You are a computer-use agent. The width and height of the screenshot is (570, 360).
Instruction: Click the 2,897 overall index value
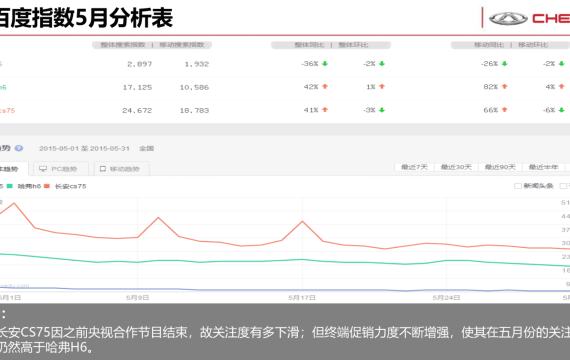pyautogui.click(x=140, y=64)
